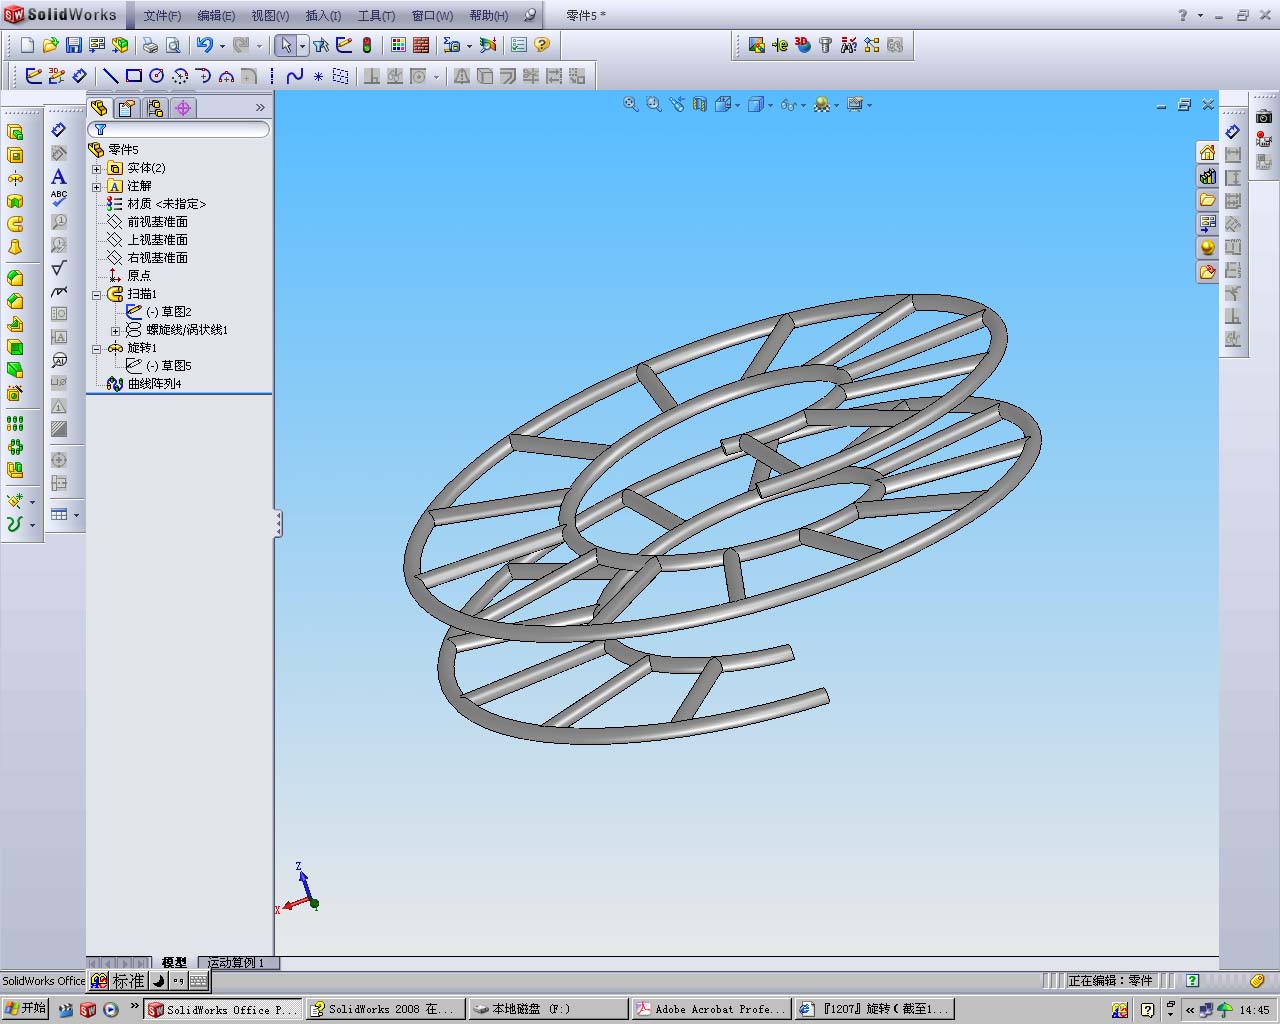Select the Point sketch tool

pos(318,76)
